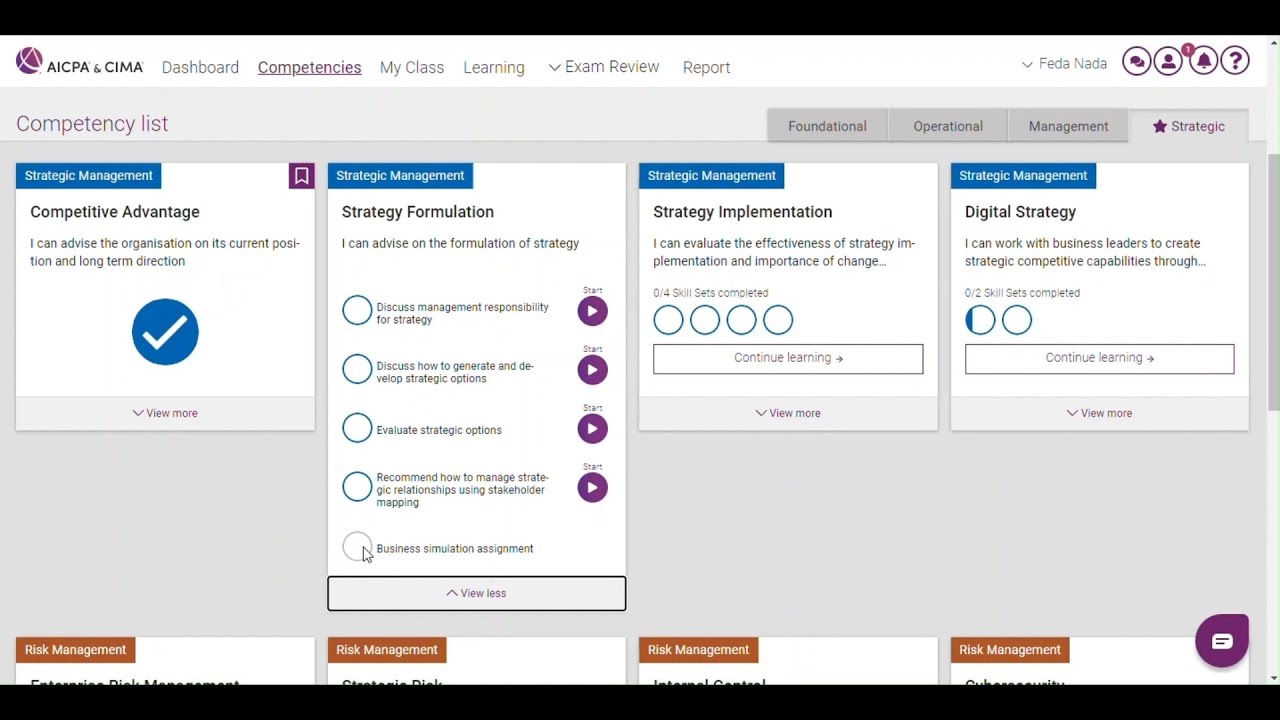
Task: Start Evaluate strategic options skill
Action: point(592,429)
